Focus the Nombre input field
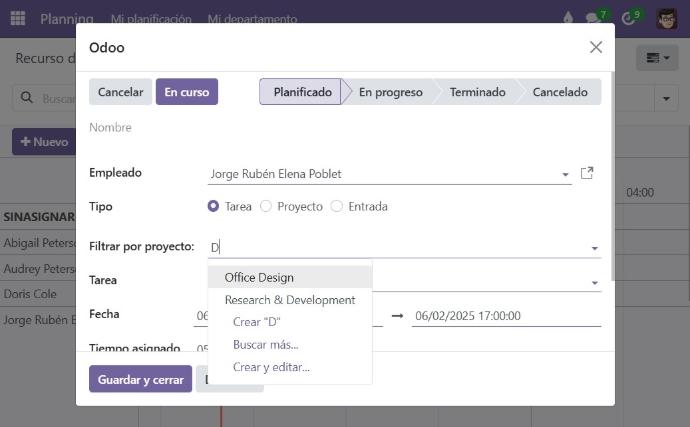The width and height of the screenshot is (690, 427). [345, 127]
